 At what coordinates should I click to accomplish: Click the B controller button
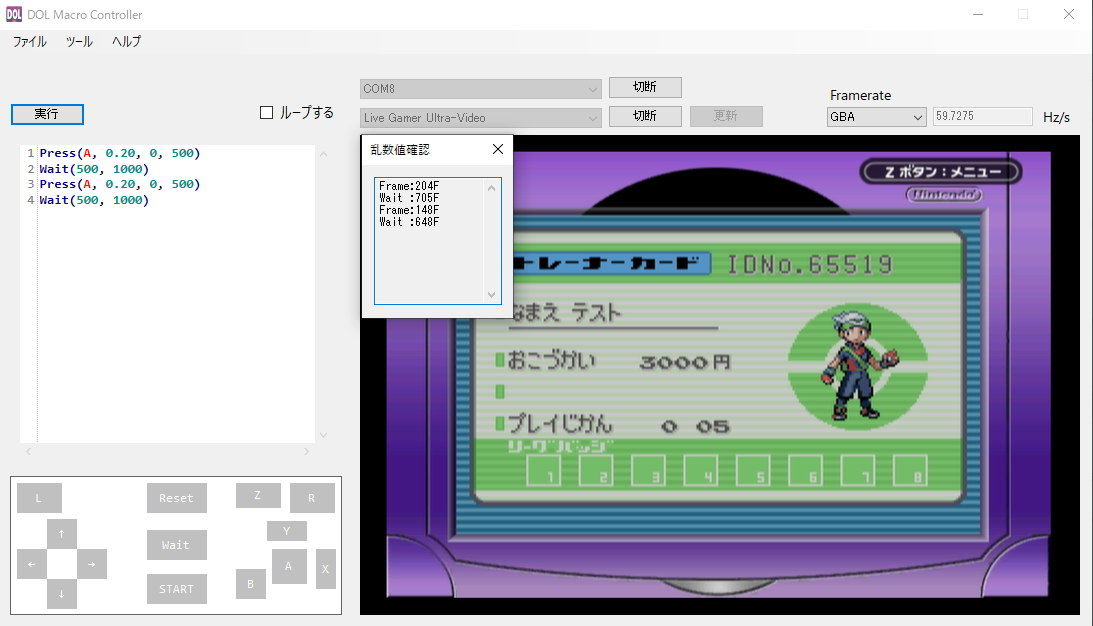pos(250,583)
